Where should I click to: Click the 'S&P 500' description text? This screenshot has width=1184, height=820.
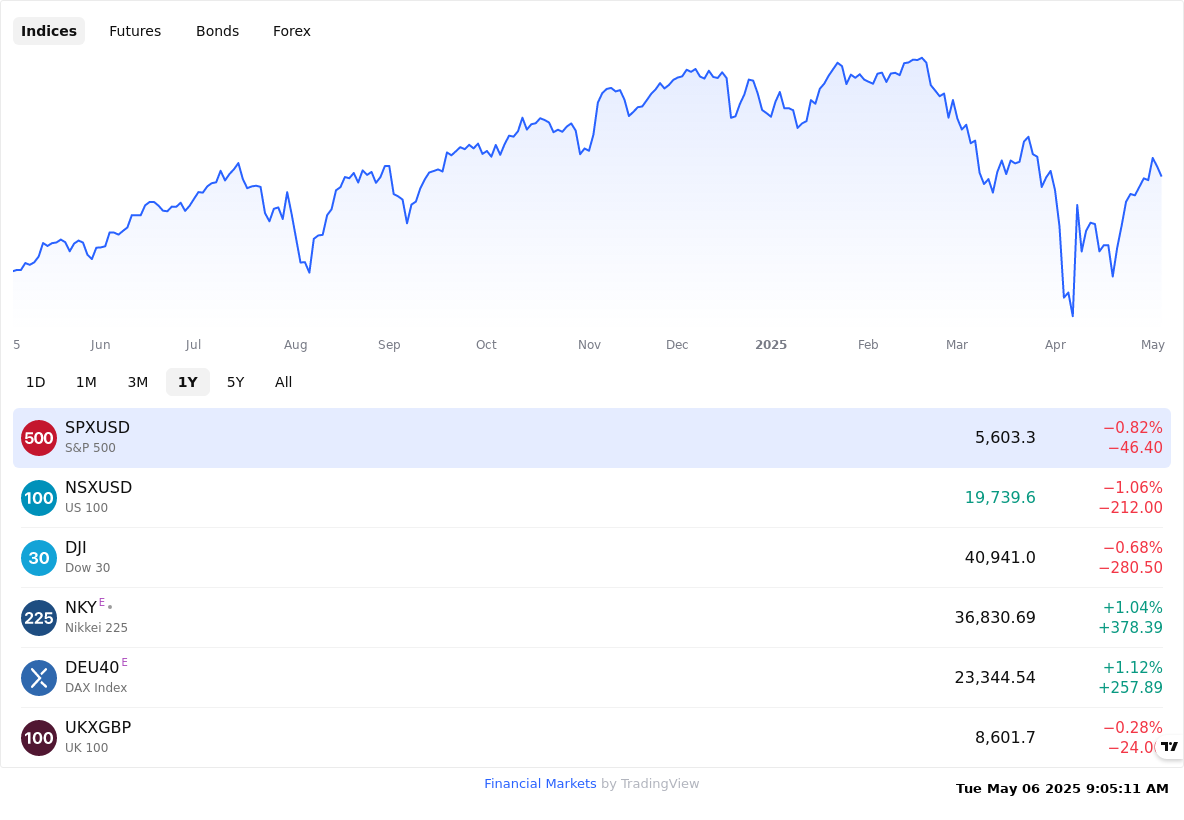(x=90, y=448)
